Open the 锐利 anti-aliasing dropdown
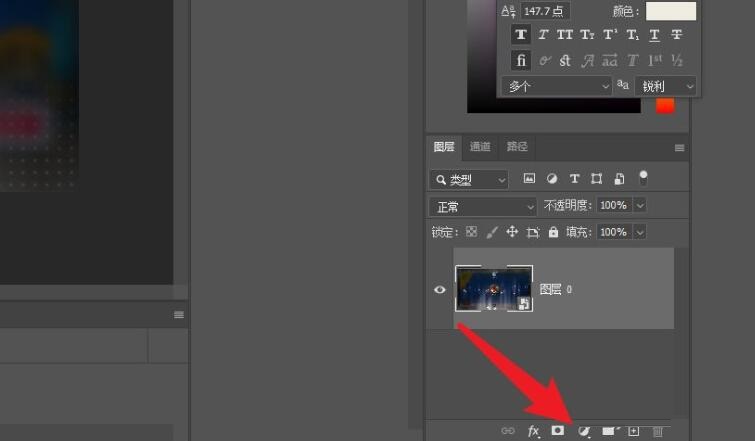The width and height of the screenshot is (755, 441). pos(665,86)
